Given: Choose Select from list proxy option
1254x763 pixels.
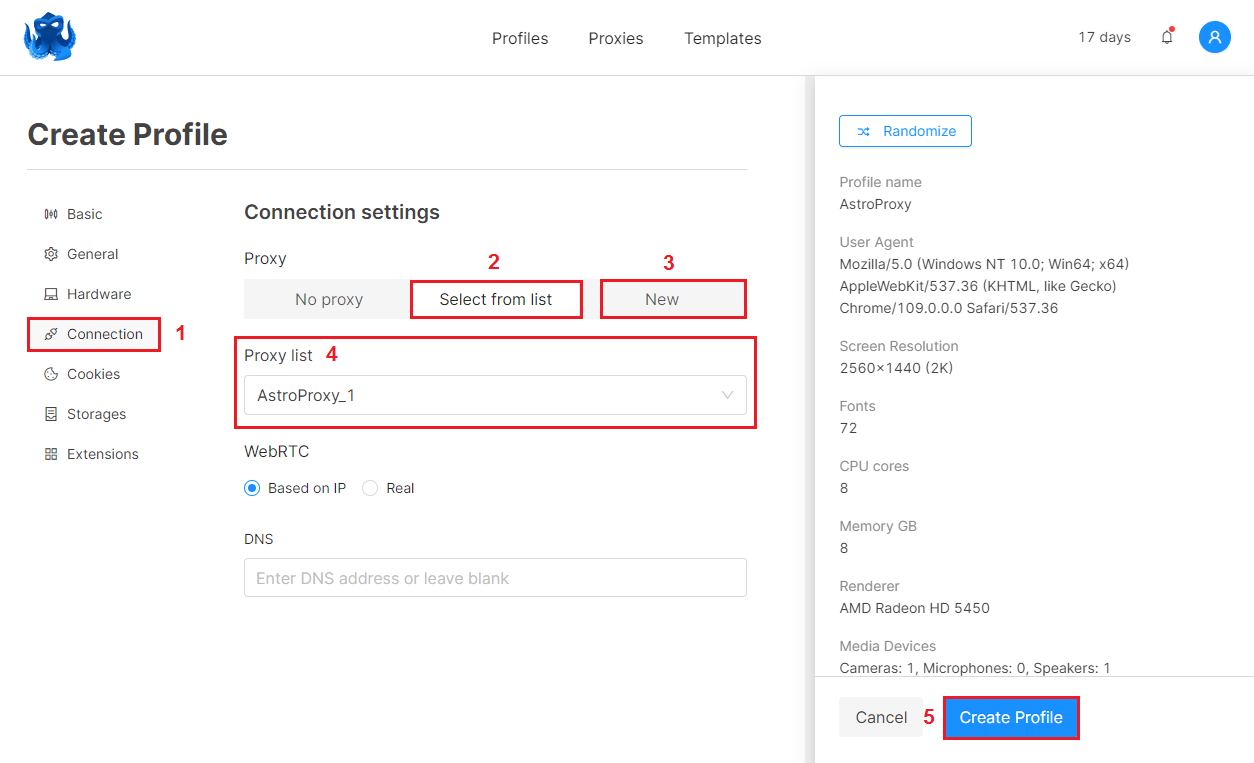Looking at the screenshot, I should click(x=496, y=299).
